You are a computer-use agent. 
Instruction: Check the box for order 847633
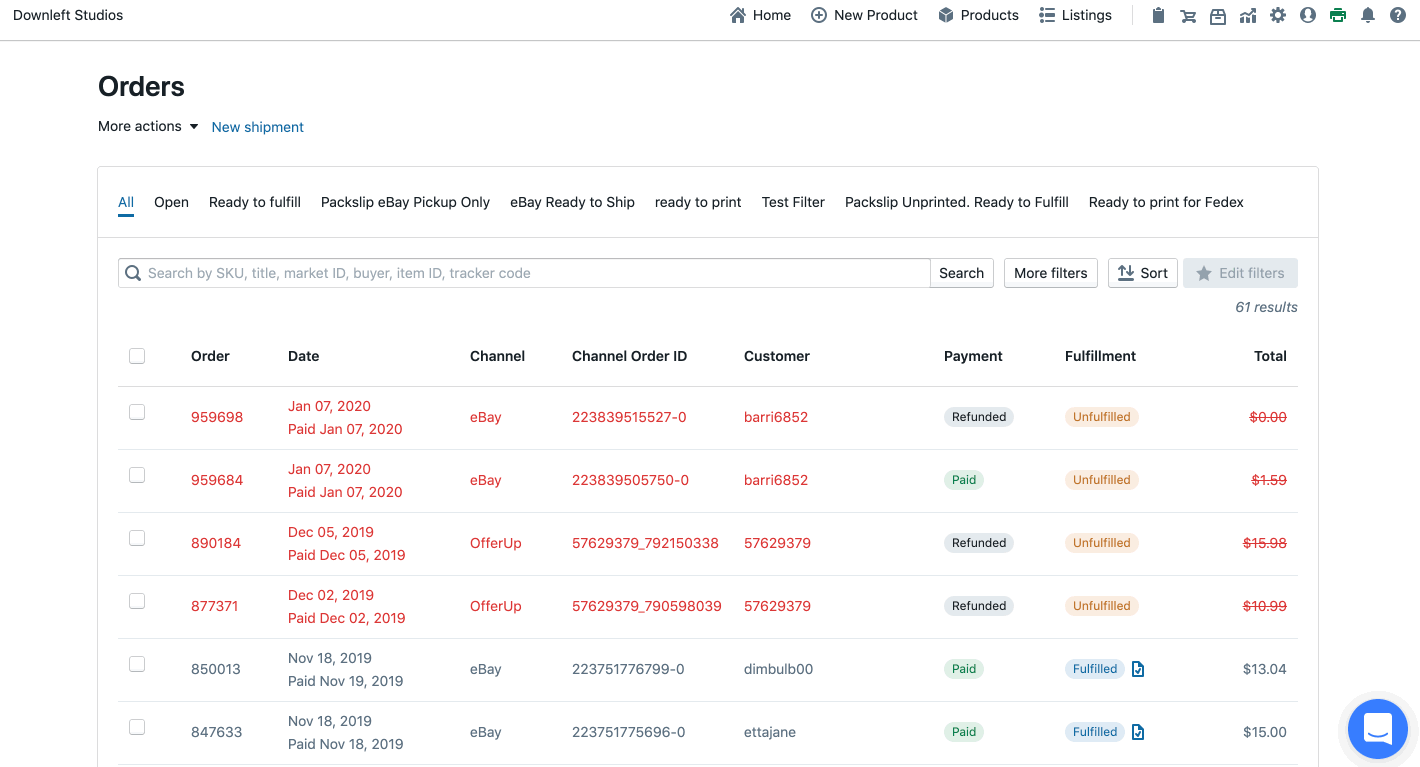point(137,727)
